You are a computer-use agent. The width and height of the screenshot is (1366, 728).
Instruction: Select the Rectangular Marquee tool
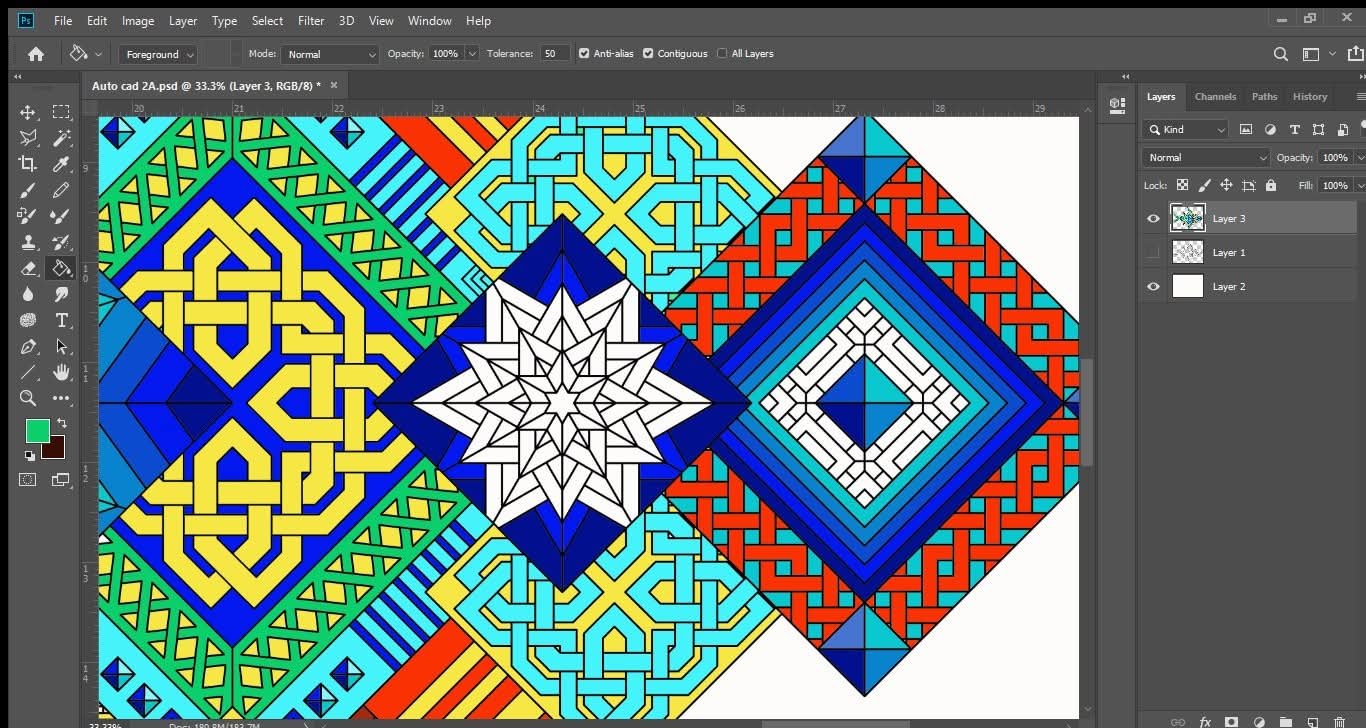[x=61, y=112]
